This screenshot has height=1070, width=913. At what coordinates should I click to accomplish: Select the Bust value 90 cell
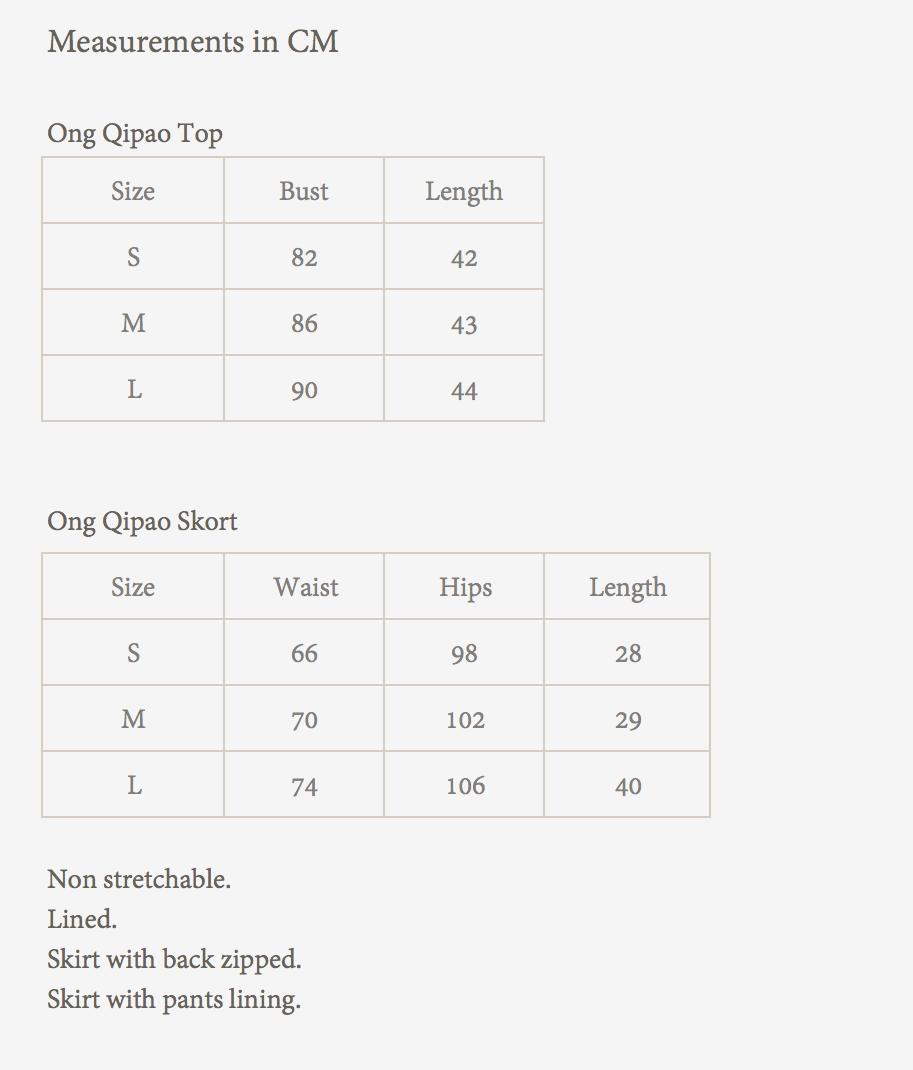(x=304, y=390)
